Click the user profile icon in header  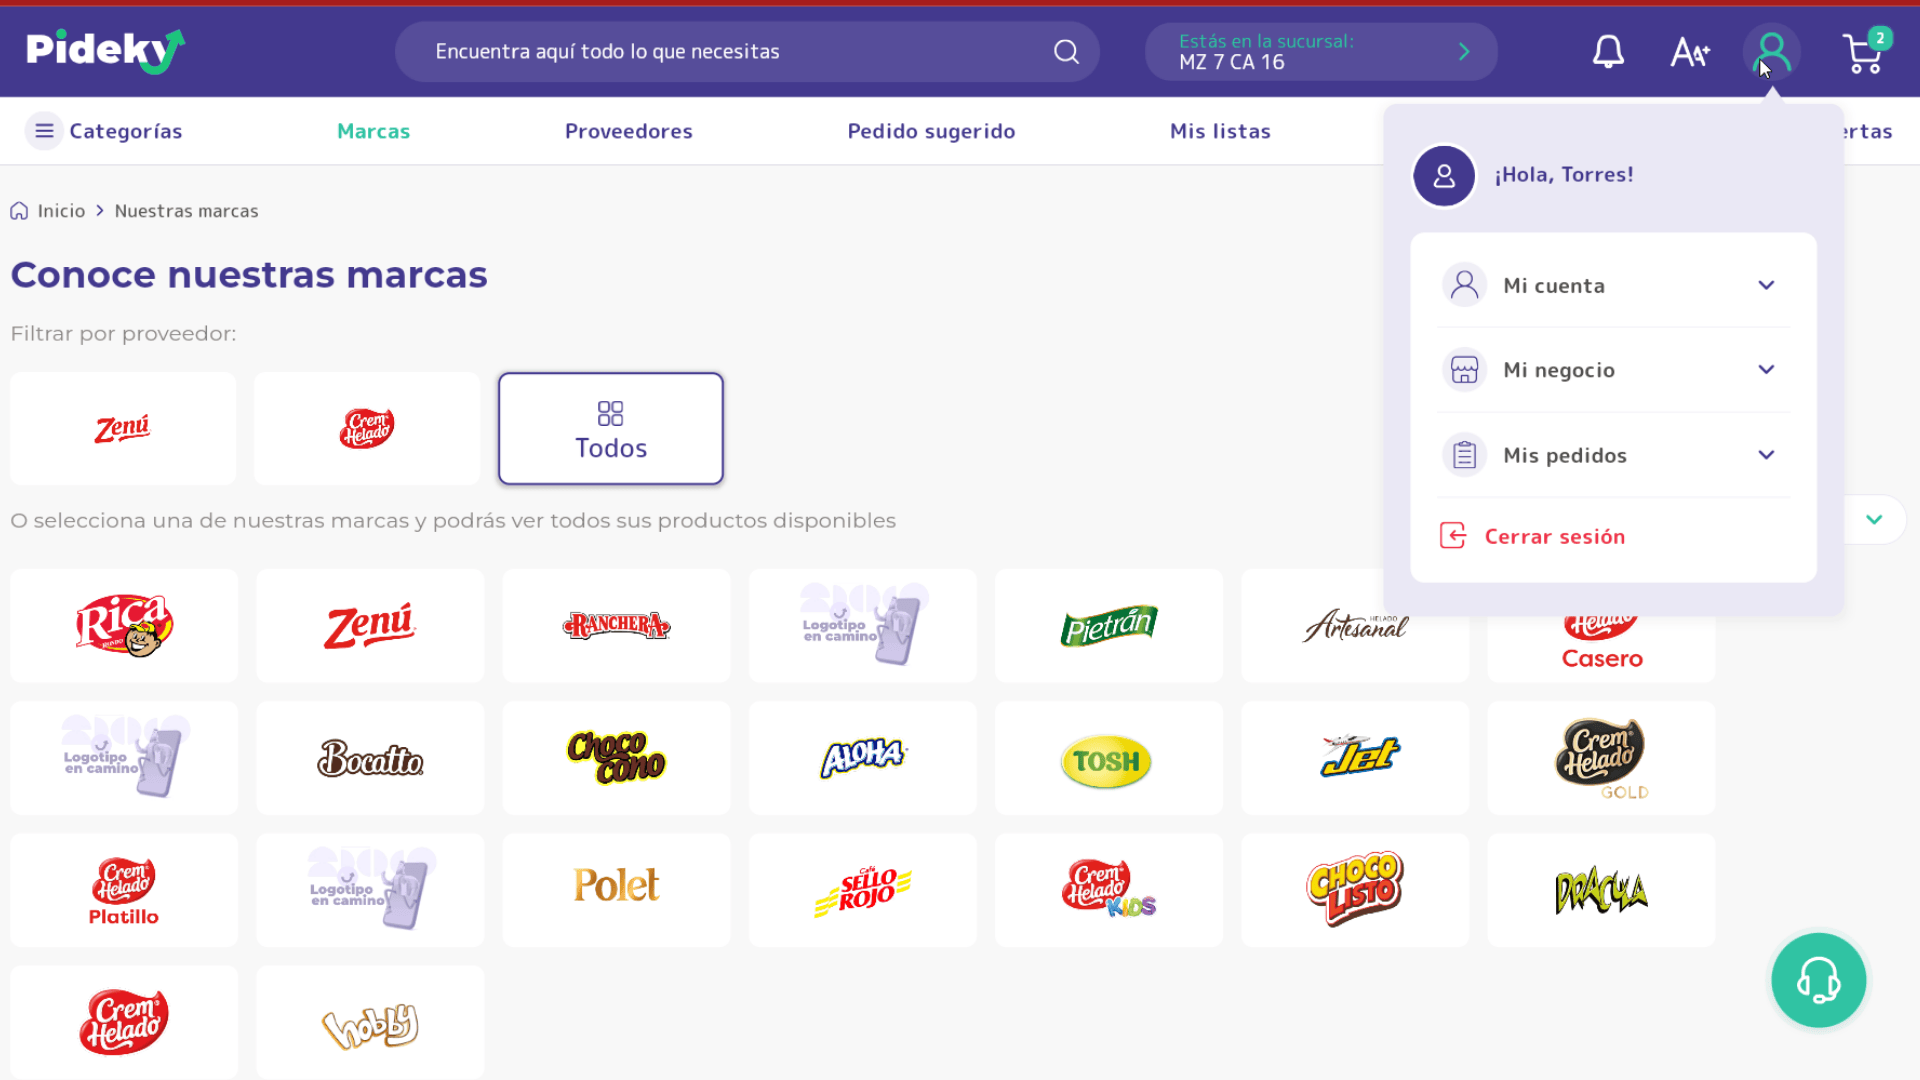[x=1771, y=52]
